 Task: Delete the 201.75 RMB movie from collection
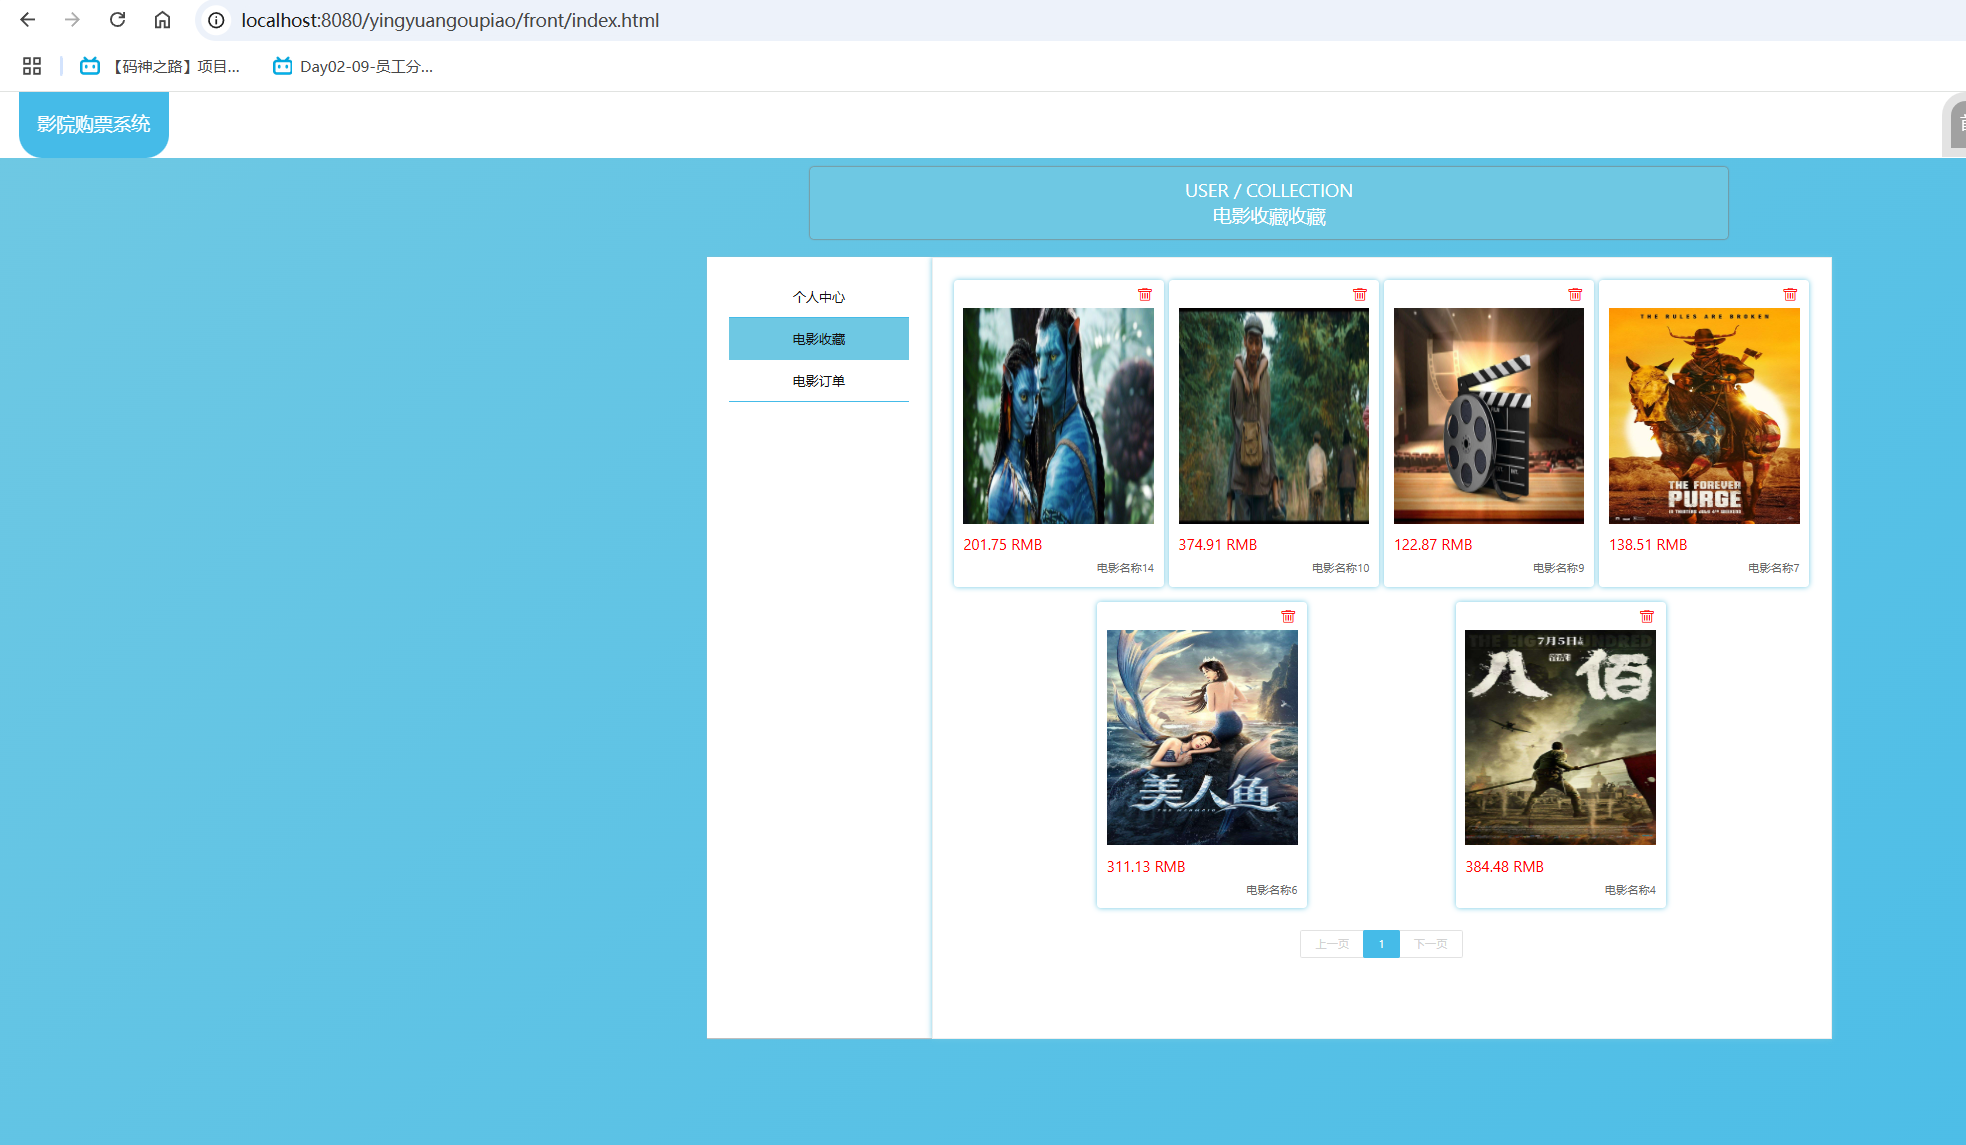point(1145,294)
